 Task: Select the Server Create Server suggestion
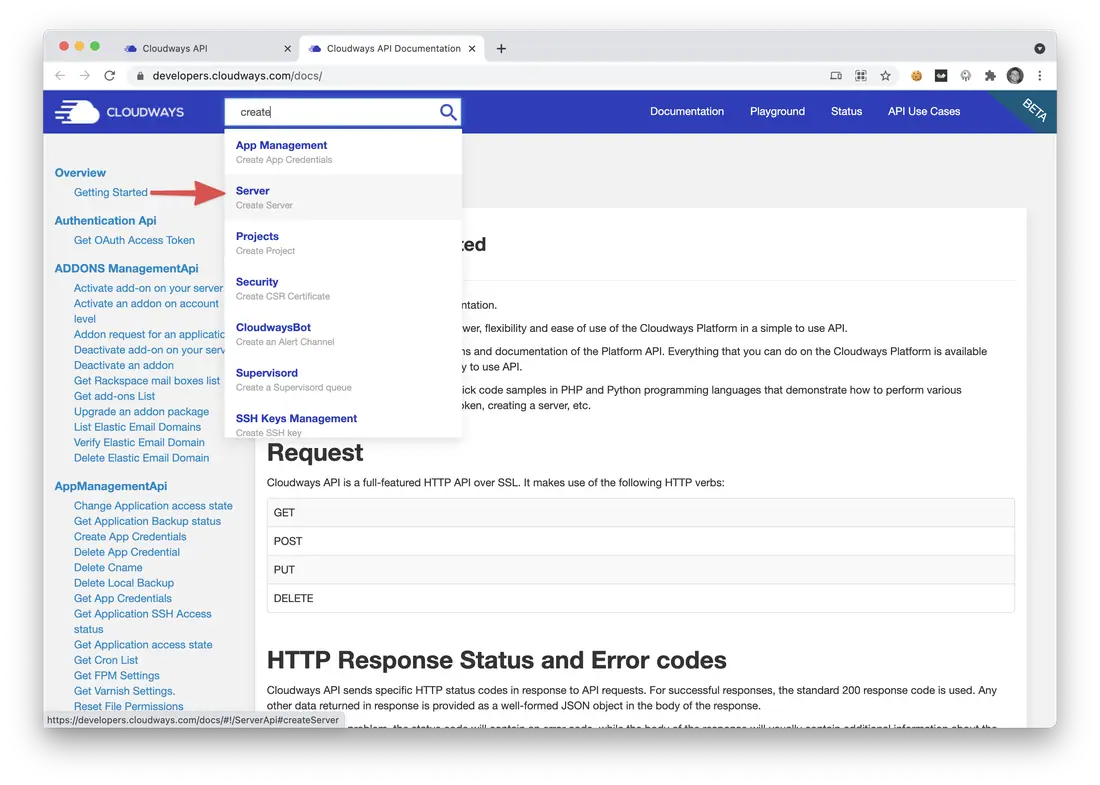pyautogui.click(x=343, y=197)
